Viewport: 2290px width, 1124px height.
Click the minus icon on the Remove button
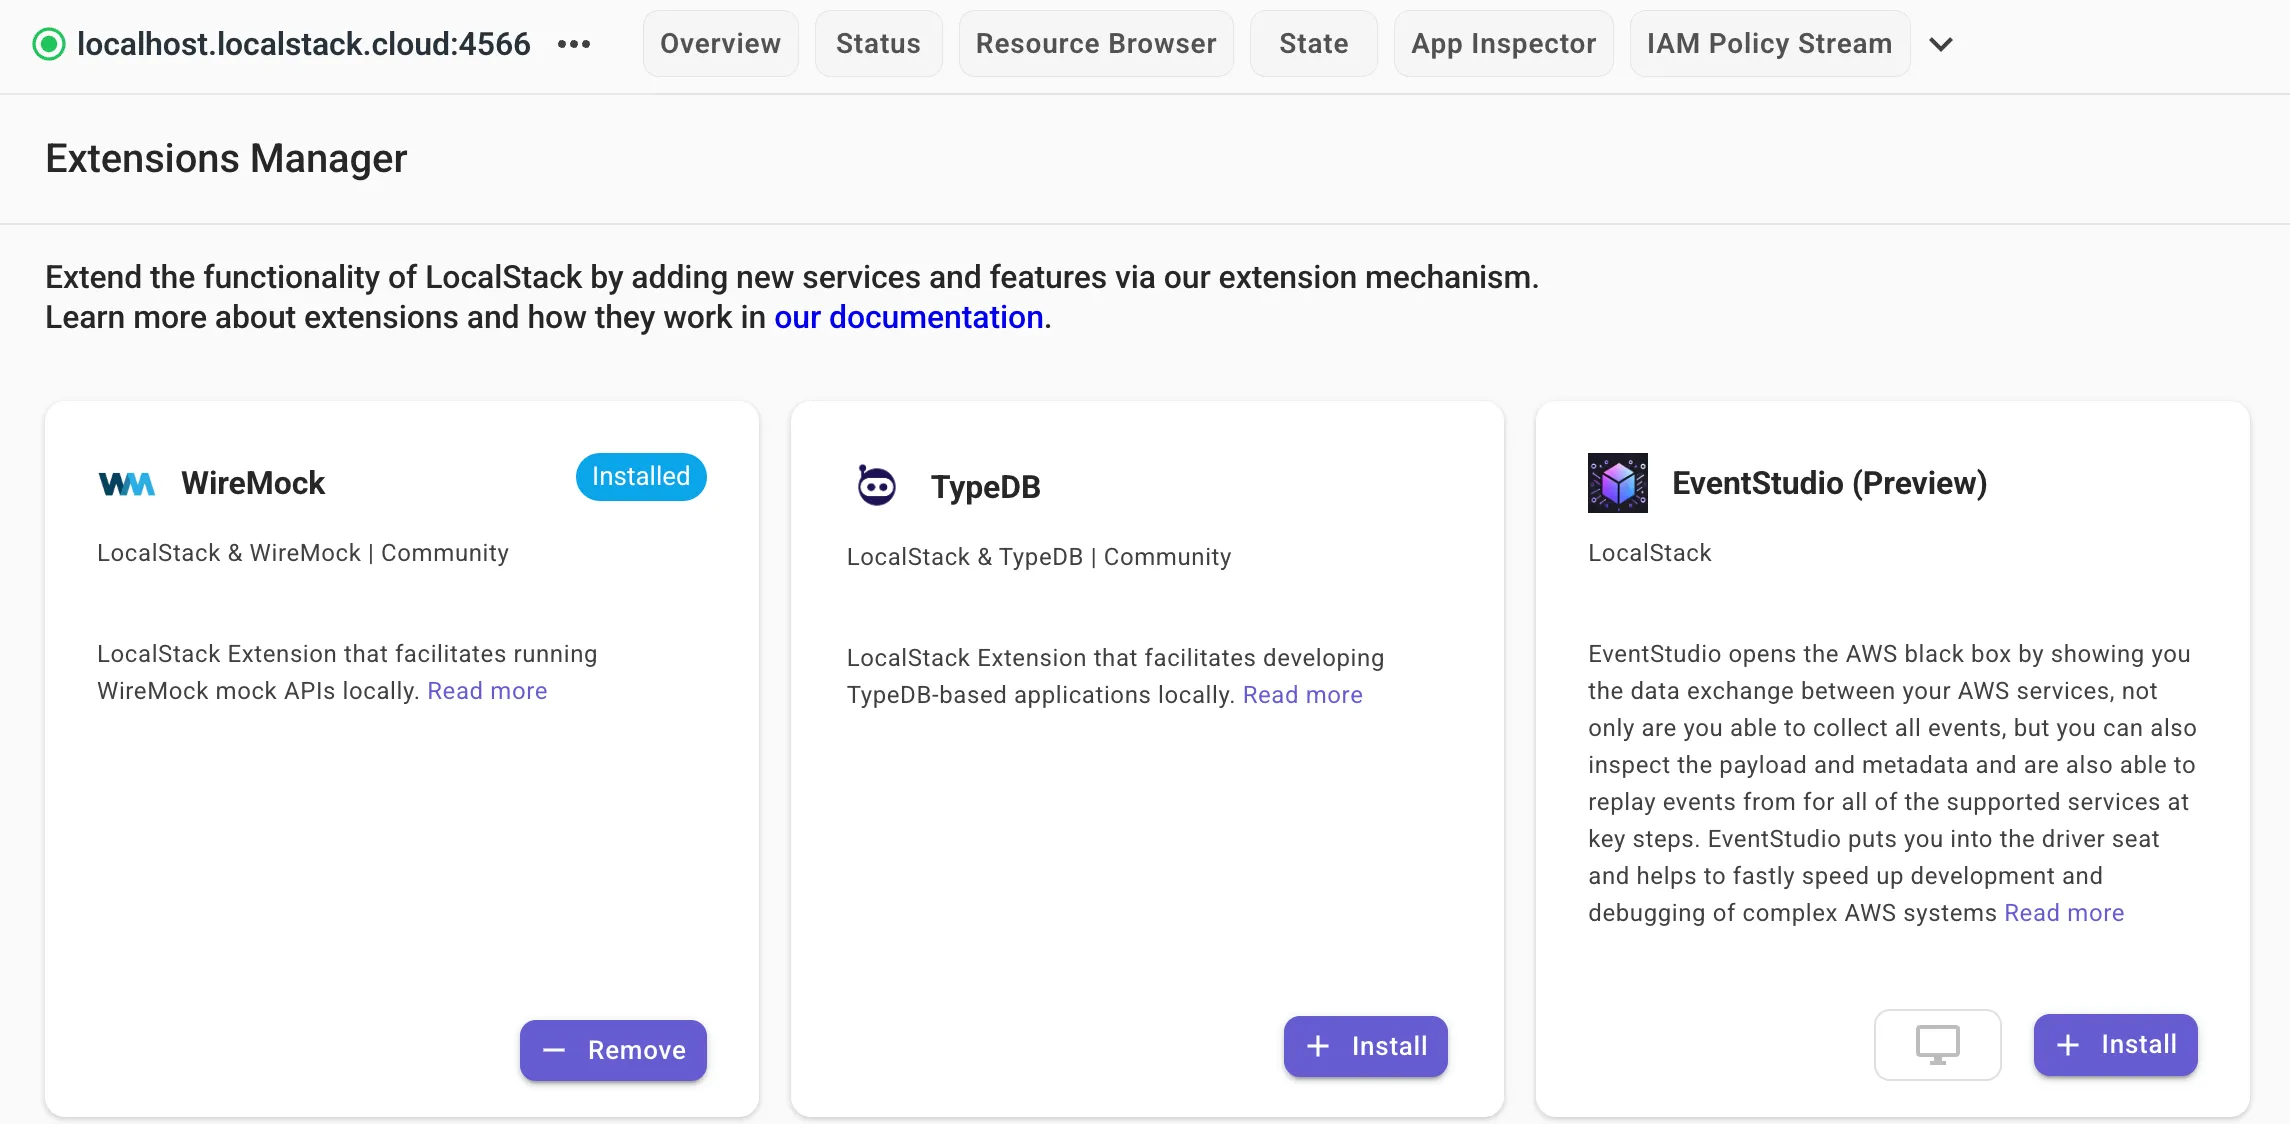click(x=553, y=1051)
